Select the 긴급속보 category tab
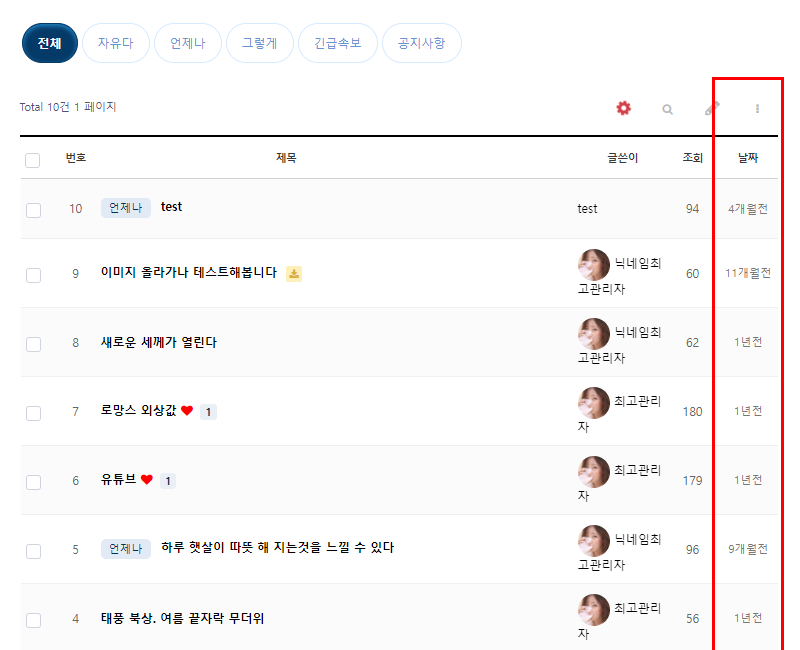Screen dimensions: 800x650 coord(338,44)
